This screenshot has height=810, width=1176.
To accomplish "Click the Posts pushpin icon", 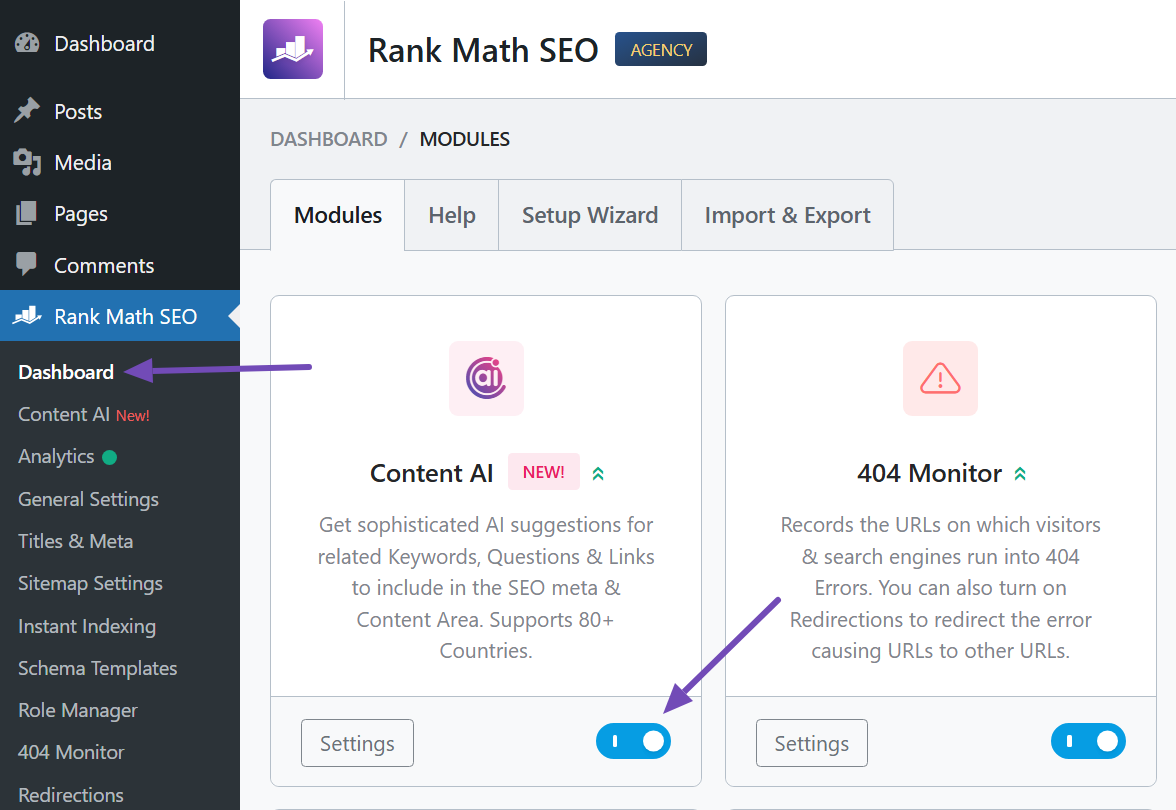I will 27,111.
